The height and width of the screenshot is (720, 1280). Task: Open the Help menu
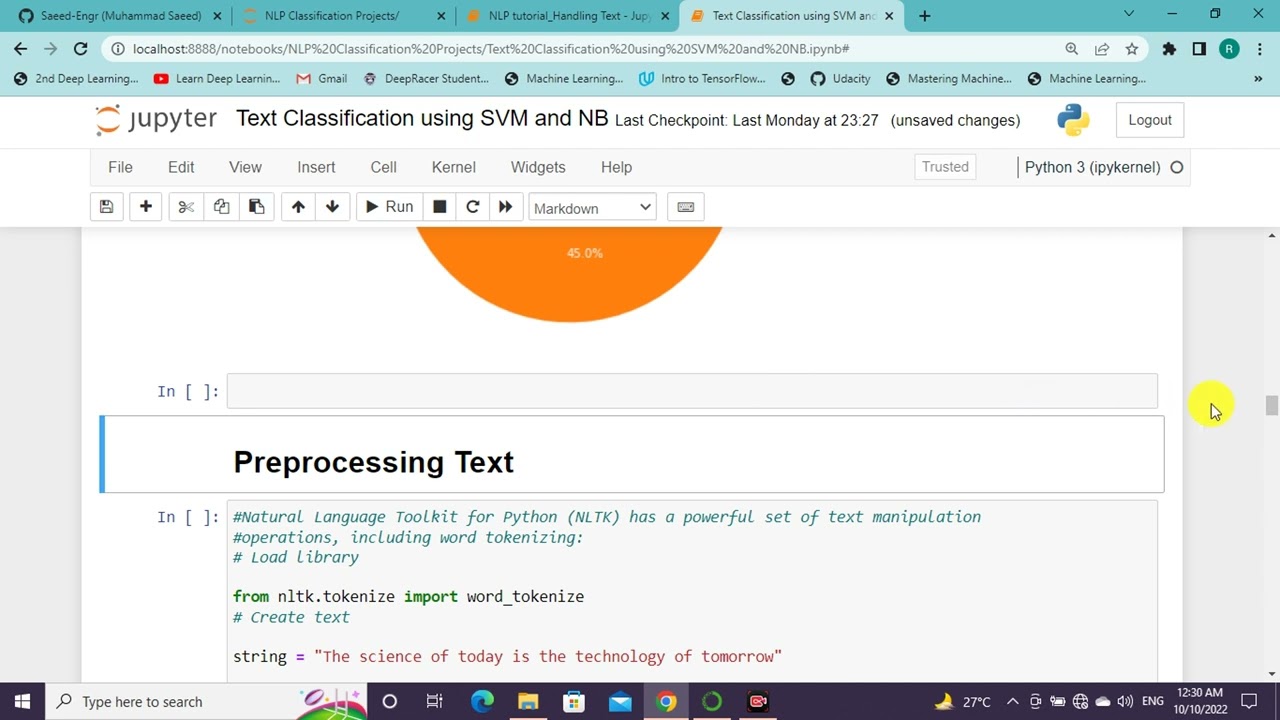click(x=616, y=167)
